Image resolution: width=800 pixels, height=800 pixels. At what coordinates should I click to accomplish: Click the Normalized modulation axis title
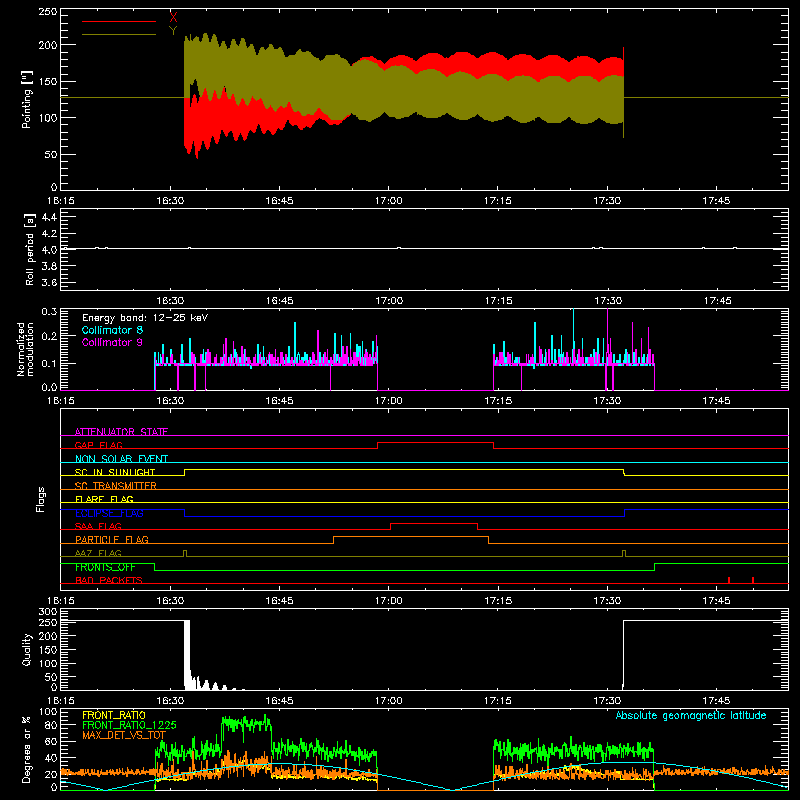point(26,349)
